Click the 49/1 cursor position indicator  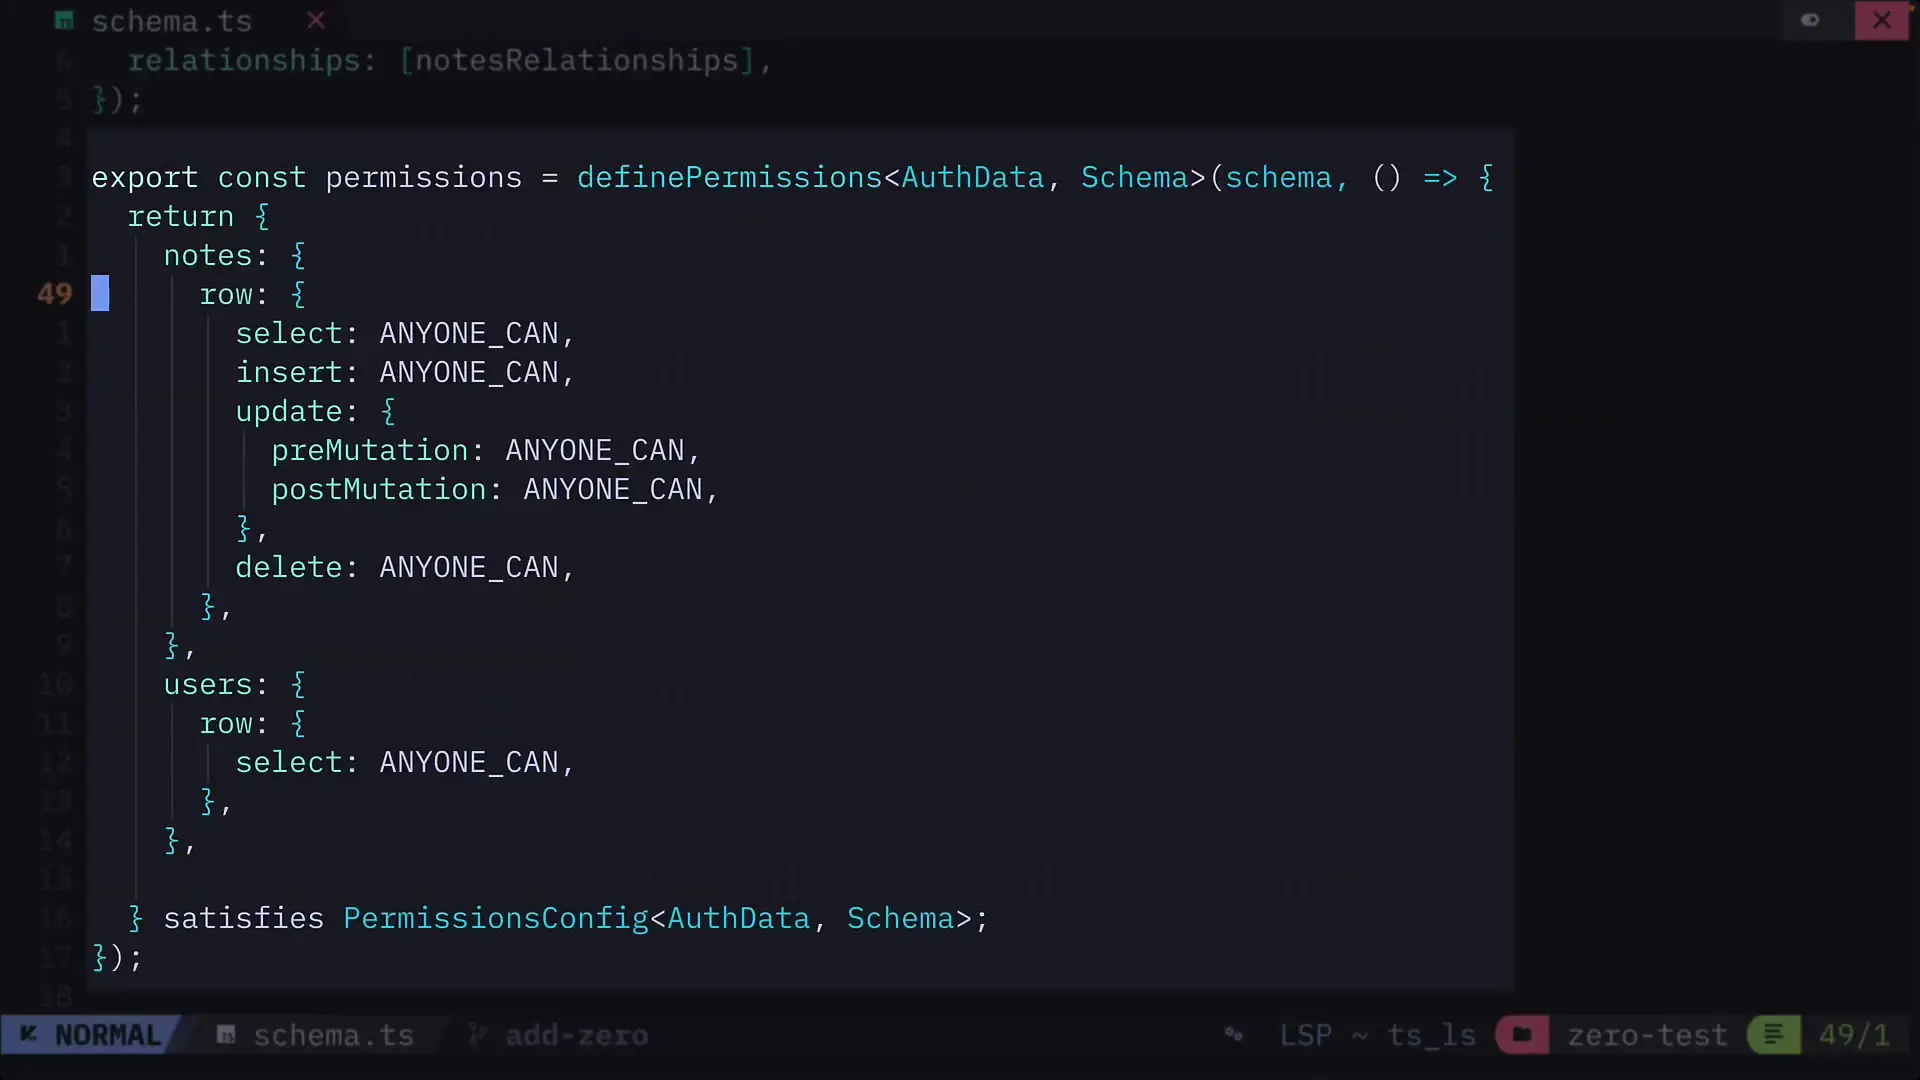1855,1035
